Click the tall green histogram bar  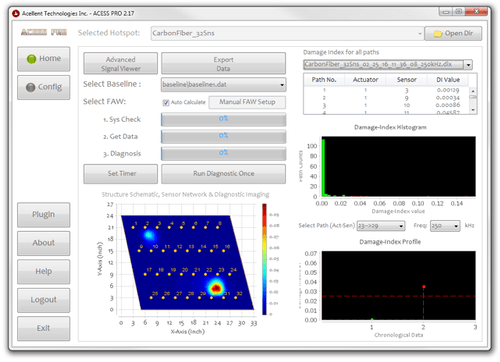click(x=323, y=168)
